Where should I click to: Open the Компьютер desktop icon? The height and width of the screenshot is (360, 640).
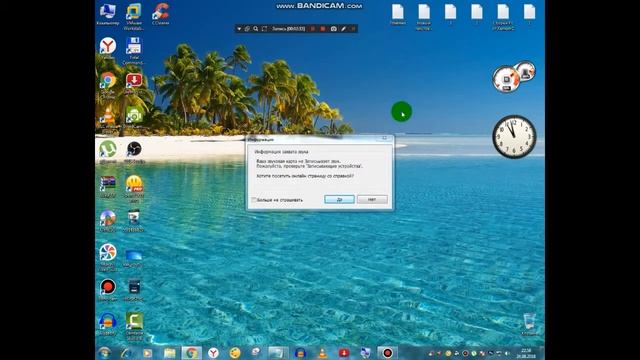tap(108, 14)
